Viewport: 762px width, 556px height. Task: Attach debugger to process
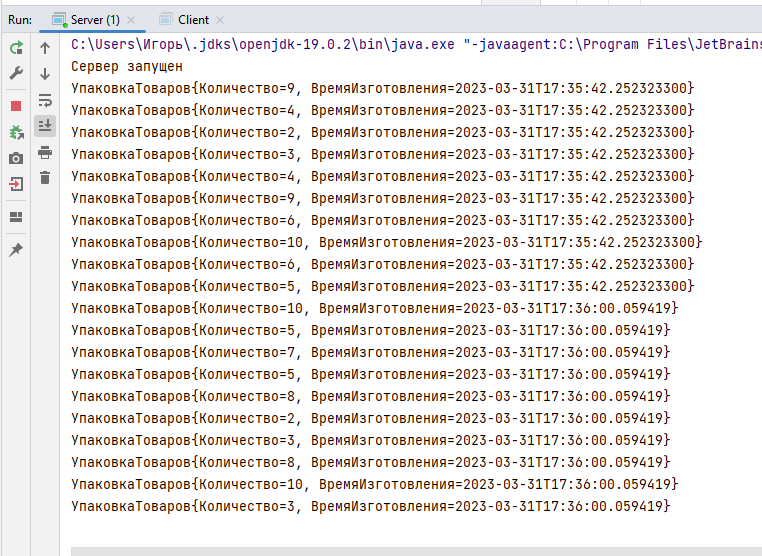point(16,132)
